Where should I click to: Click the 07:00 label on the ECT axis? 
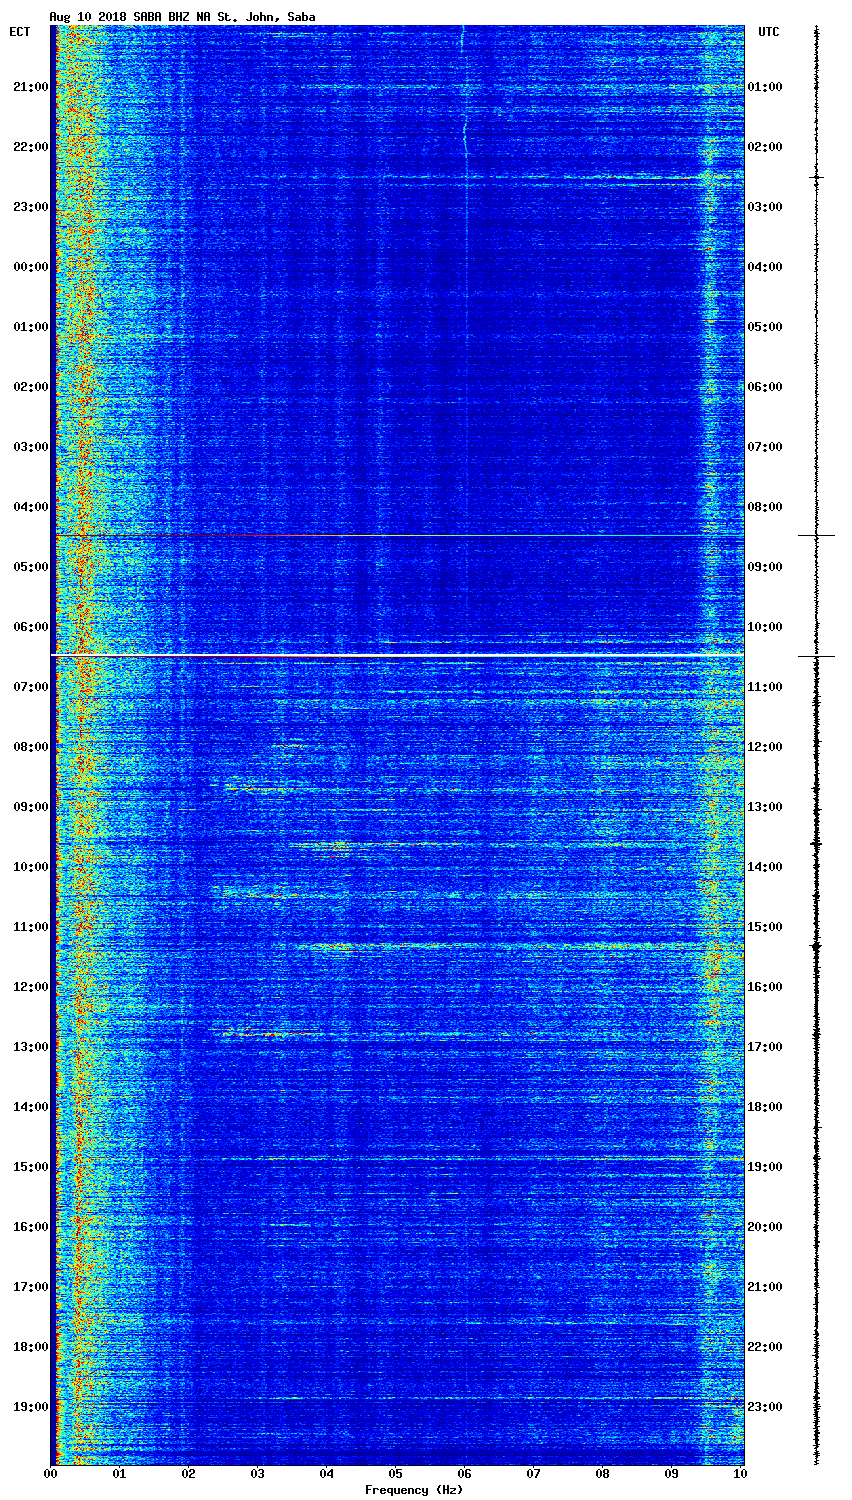31,687
